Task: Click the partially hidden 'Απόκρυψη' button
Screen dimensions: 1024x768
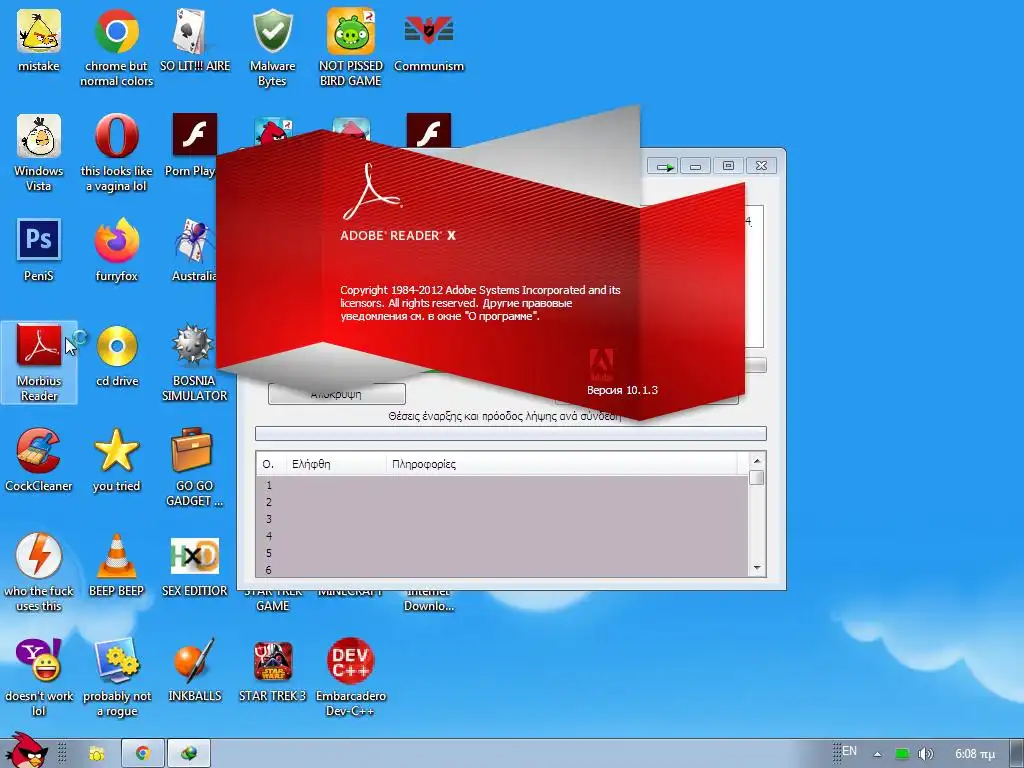Action: [x=337, y=395]
